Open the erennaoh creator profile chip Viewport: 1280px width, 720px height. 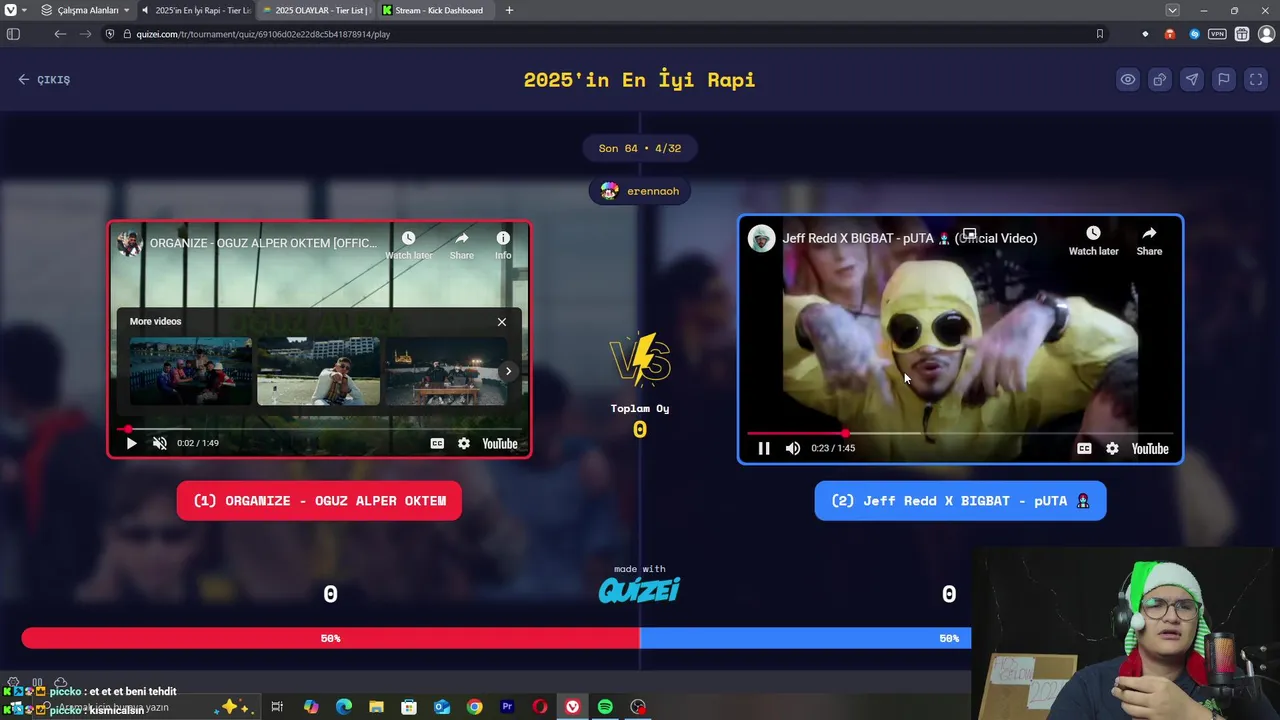pos(640,191)
